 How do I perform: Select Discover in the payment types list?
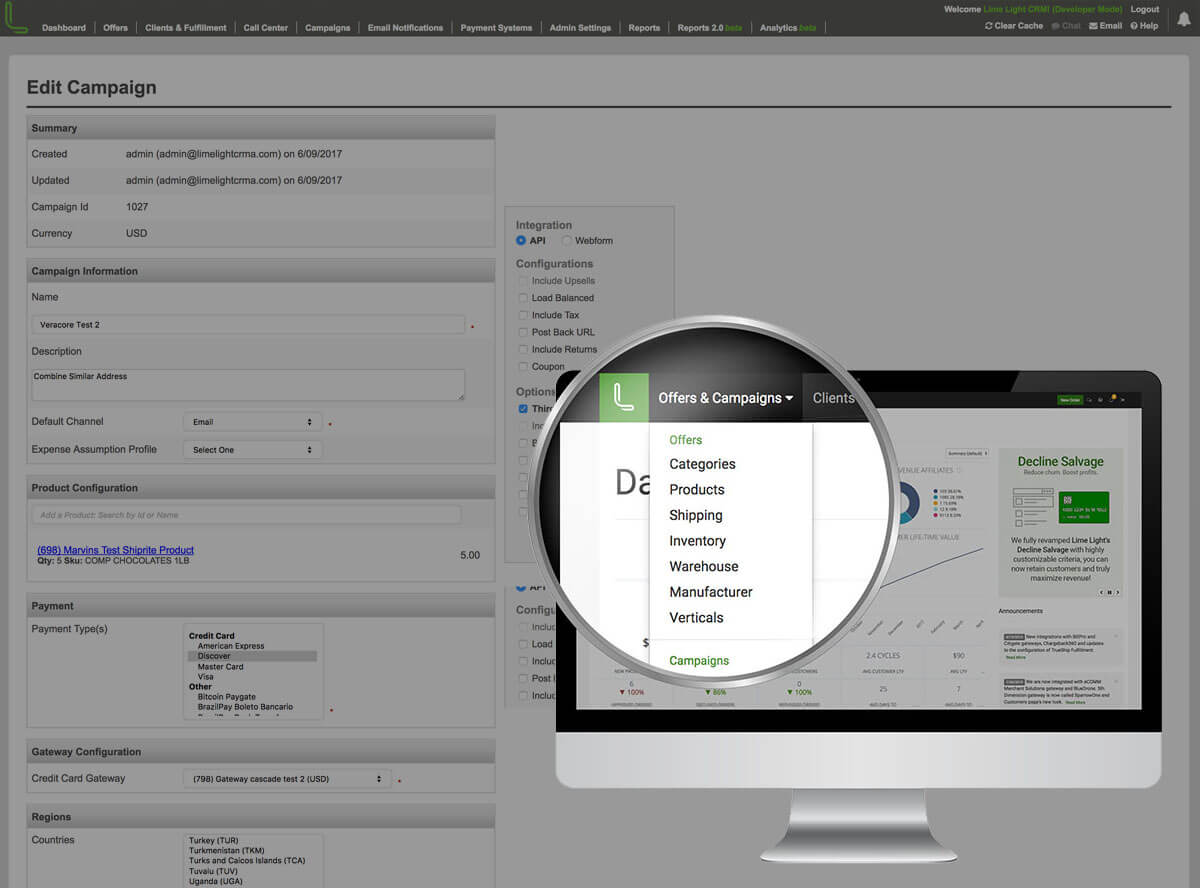(252, 656)
